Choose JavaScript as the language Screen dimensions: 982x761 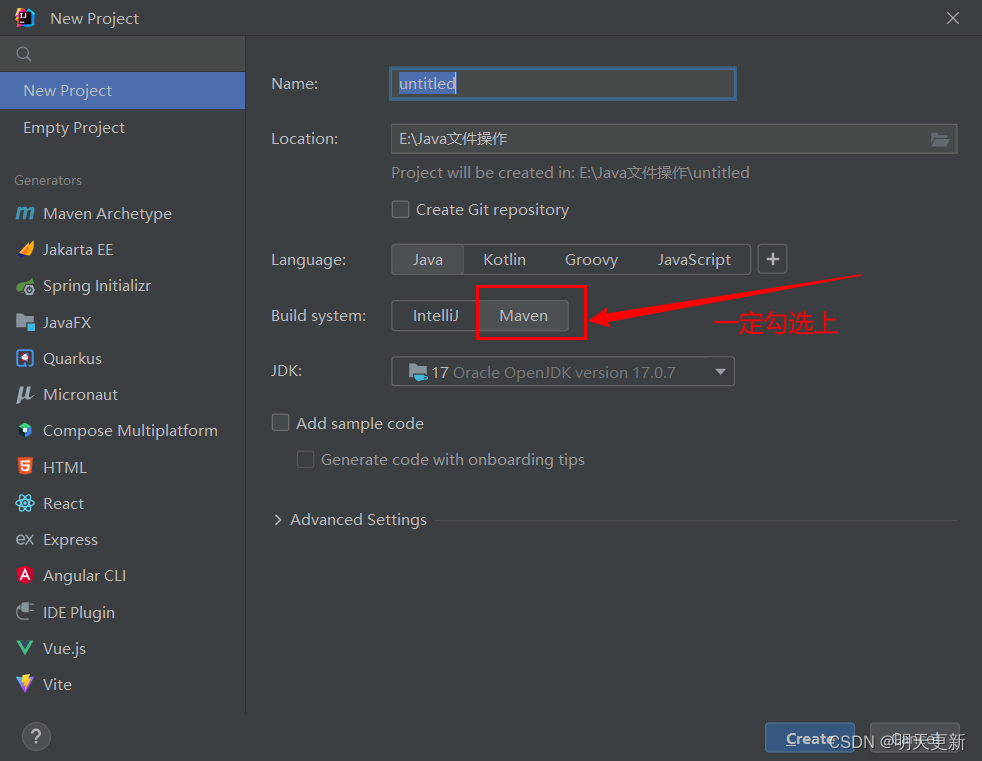click(x=694, y=259)
